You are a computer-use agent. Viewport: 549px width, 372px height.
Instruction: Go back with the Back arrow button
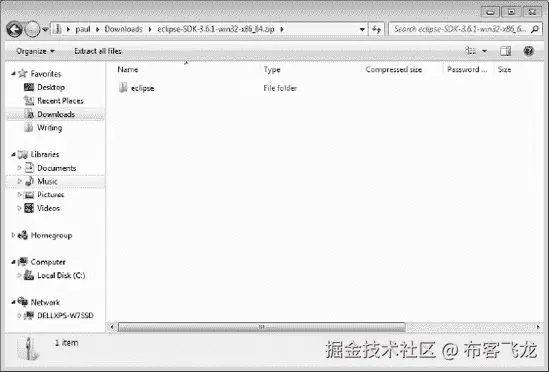point(15,29)
